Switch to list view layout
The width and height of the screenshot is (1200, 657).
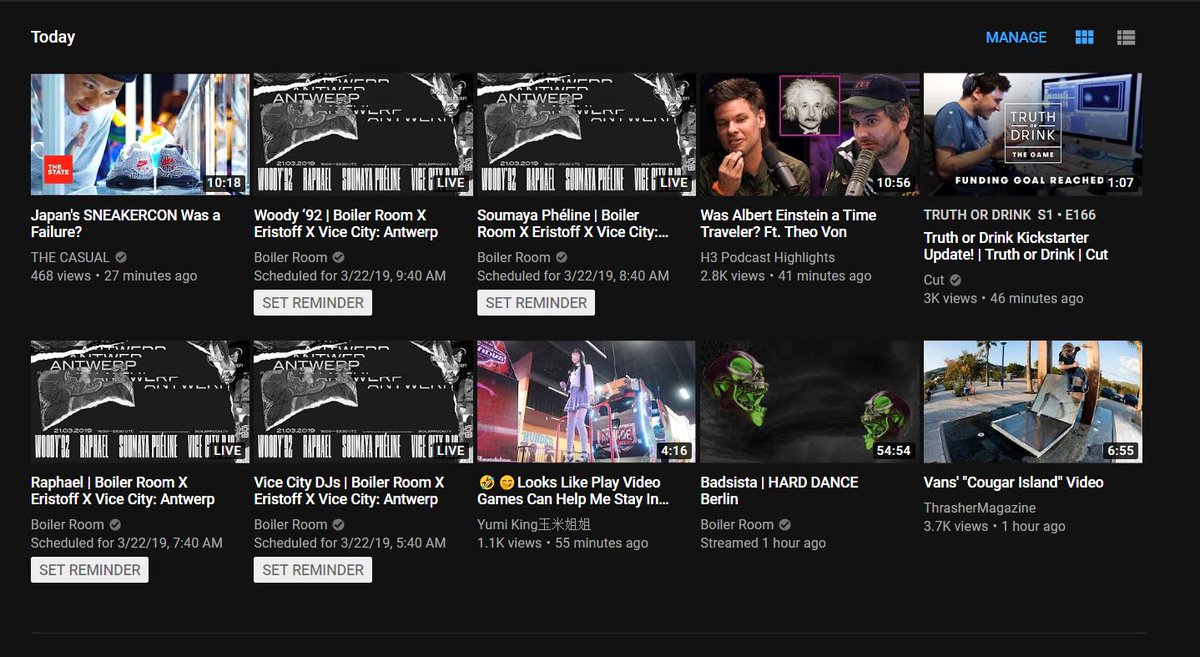pos(1126,38)
